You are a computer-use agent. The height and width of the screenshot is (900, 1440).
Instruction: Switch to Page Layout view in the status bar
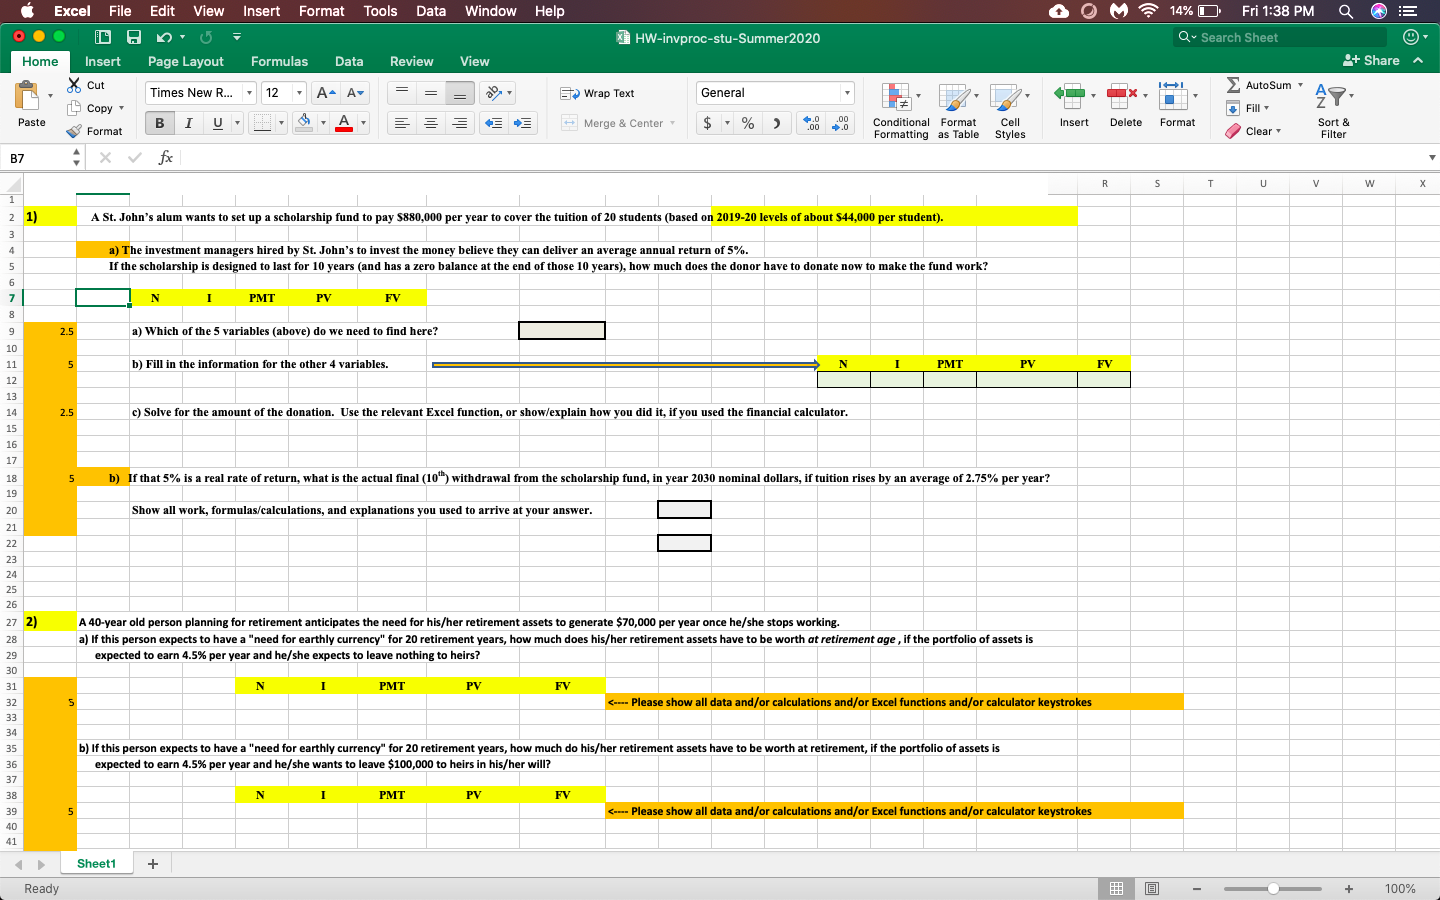(x=1152, y=889)
